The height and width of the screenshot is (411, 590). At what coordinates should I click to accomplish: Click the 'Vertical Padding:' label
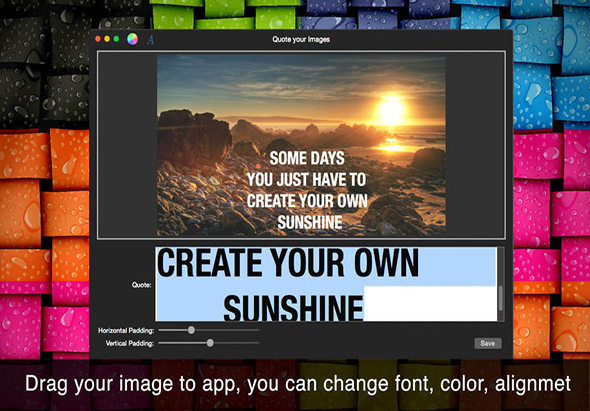130,343
